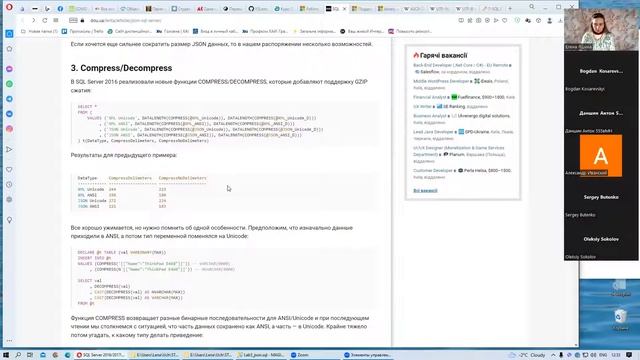Screen dimensions: 640x360
Task: Open the green WhatsApp sidebar icon
Action: click(x=9, y=84)
